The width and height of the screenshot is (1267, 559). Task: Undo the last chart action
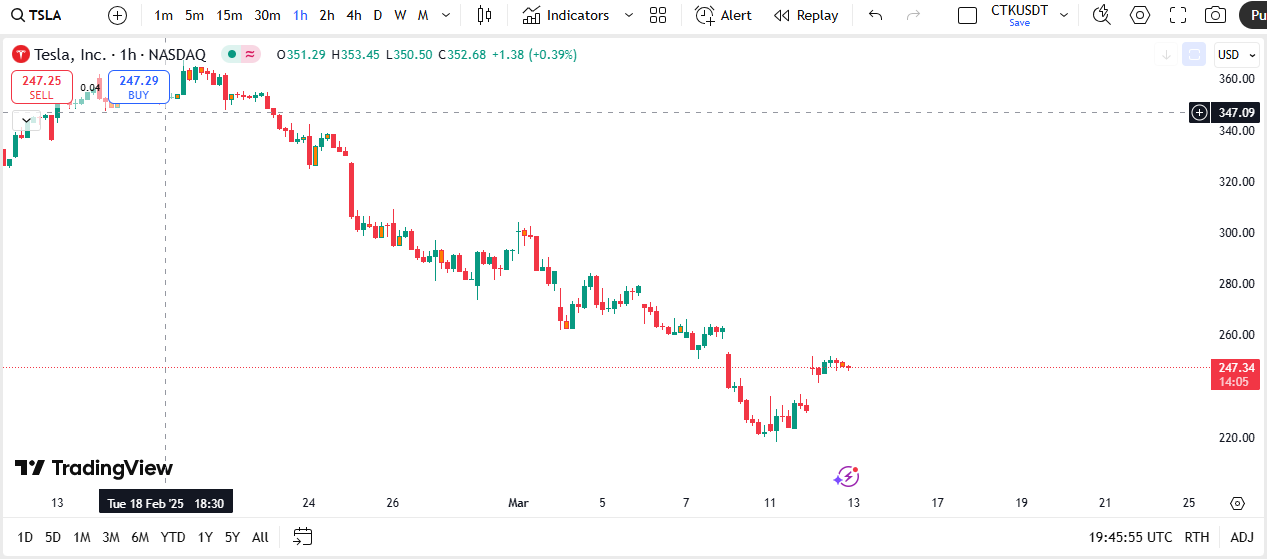(x=876, y=15)
